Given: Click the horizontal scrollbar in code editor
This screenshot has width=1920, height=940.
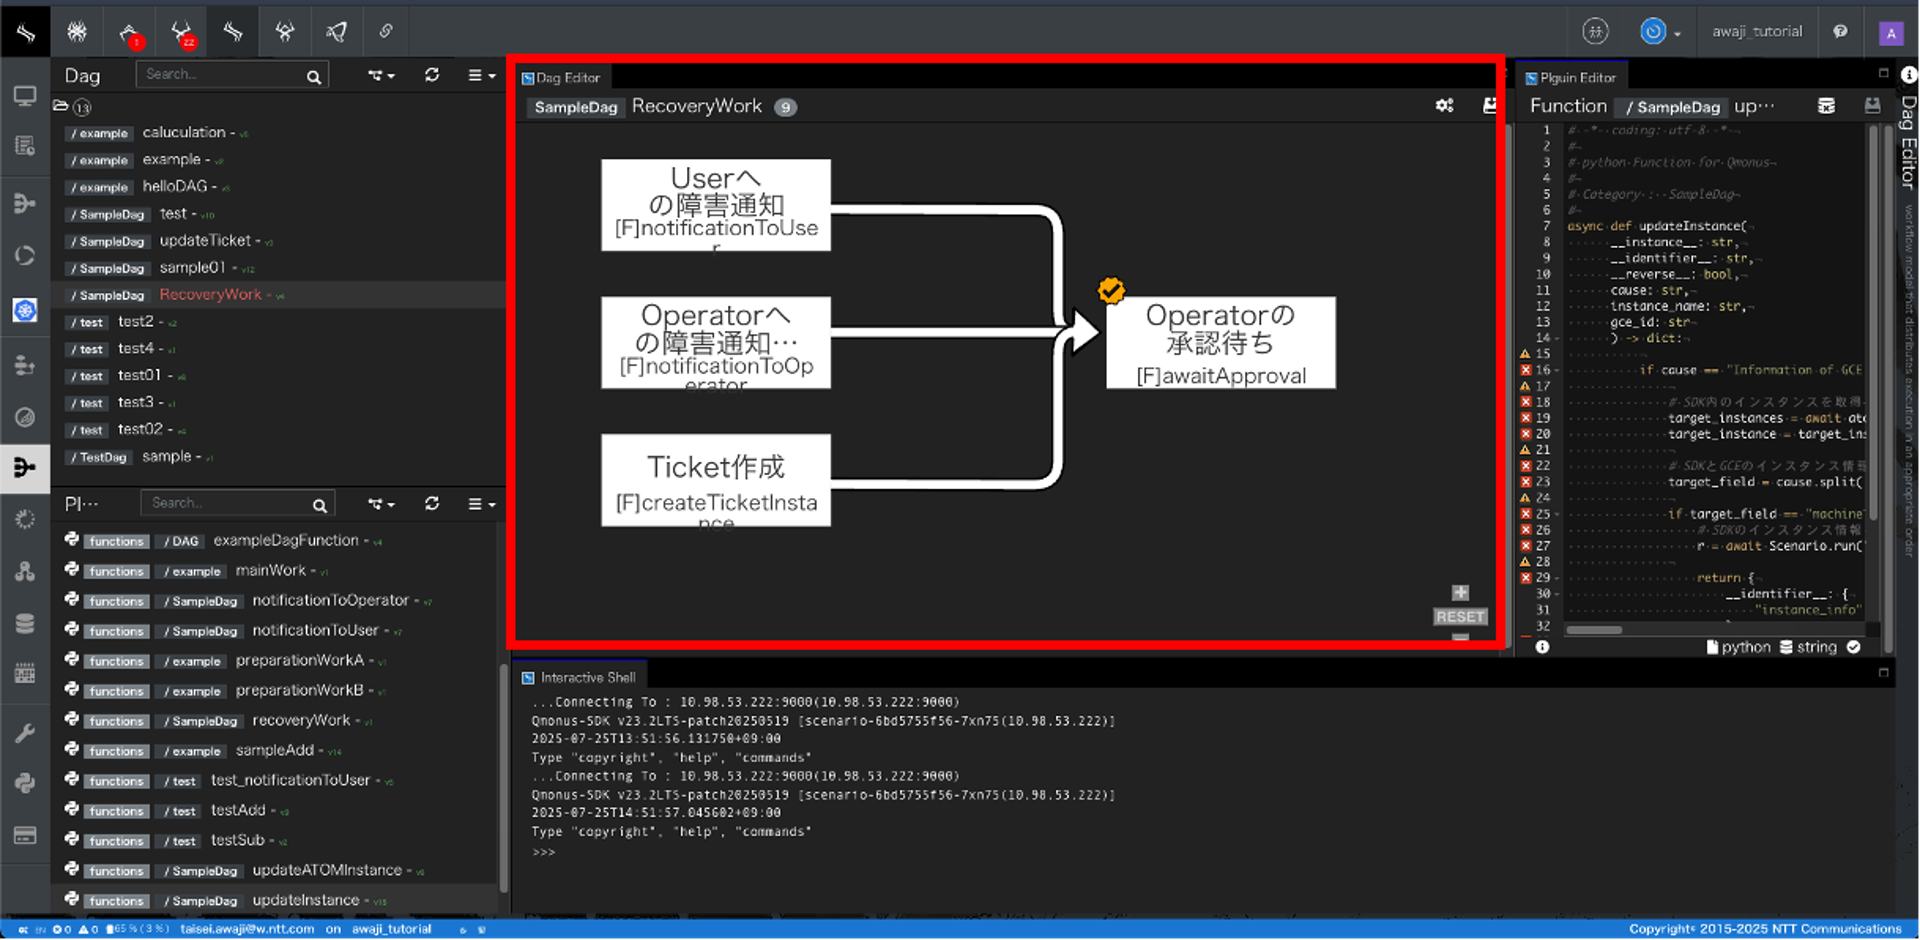Looking at the screenshot, I should (x=1594, y=630).
